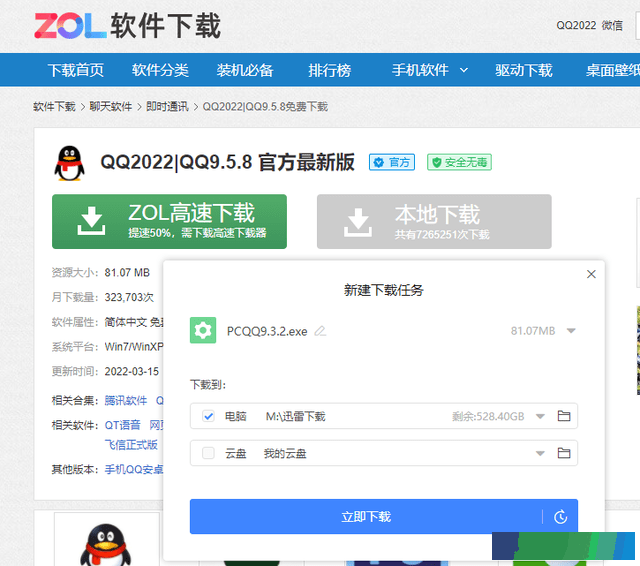Click 即时通讯 breadcrumb link
The width and height of the screenshot is (640, 566).
167,107
